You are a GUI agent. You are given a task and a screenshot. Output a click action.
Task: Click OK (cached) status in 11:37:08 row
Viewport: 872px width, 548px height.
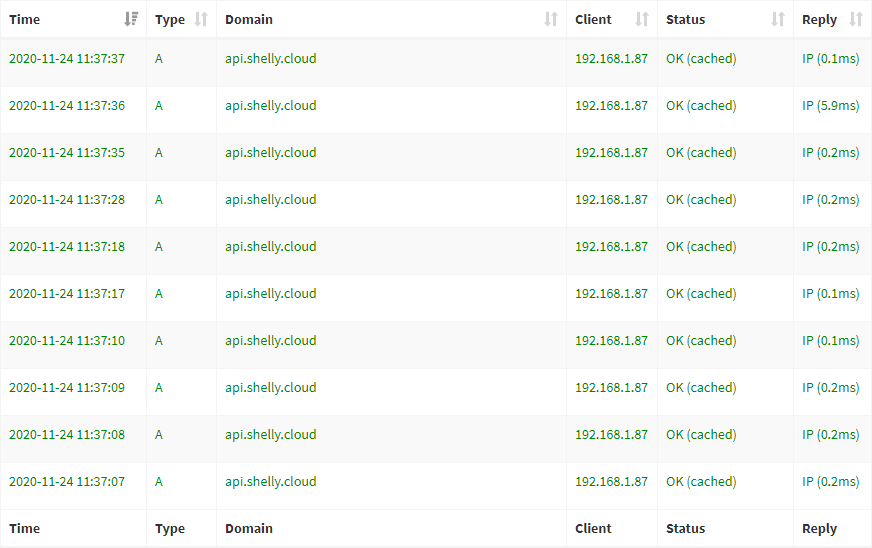pyautogui.click(x=701, y=435)
